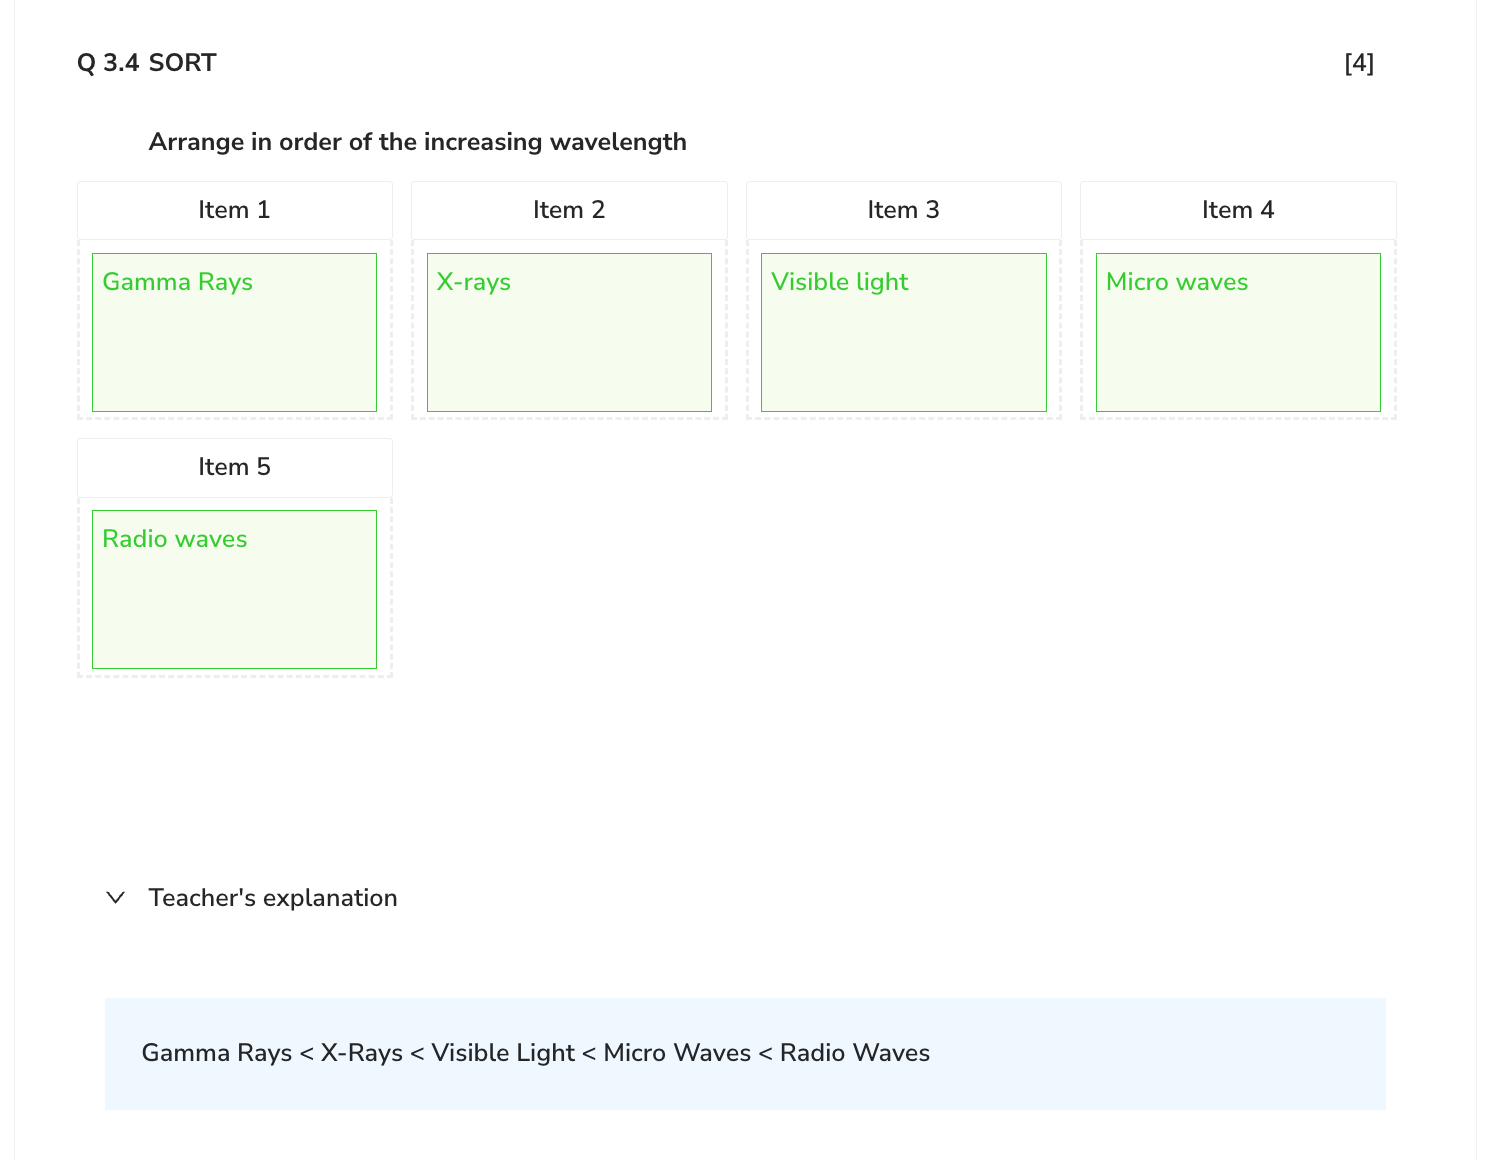The image size is (1494, 1160).
Task: Select the Item 3 column header
Action: (903, 210)
